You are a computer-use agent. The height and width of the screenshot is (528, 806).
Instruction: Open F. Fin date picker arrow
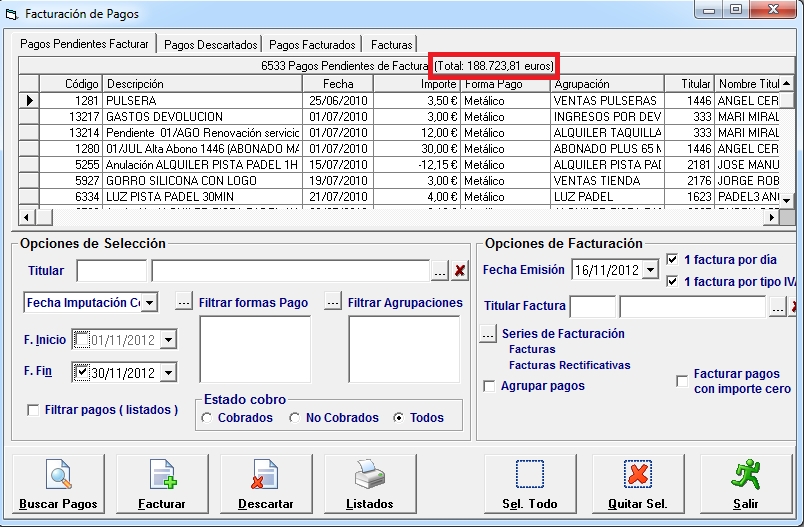click(168, 372)
